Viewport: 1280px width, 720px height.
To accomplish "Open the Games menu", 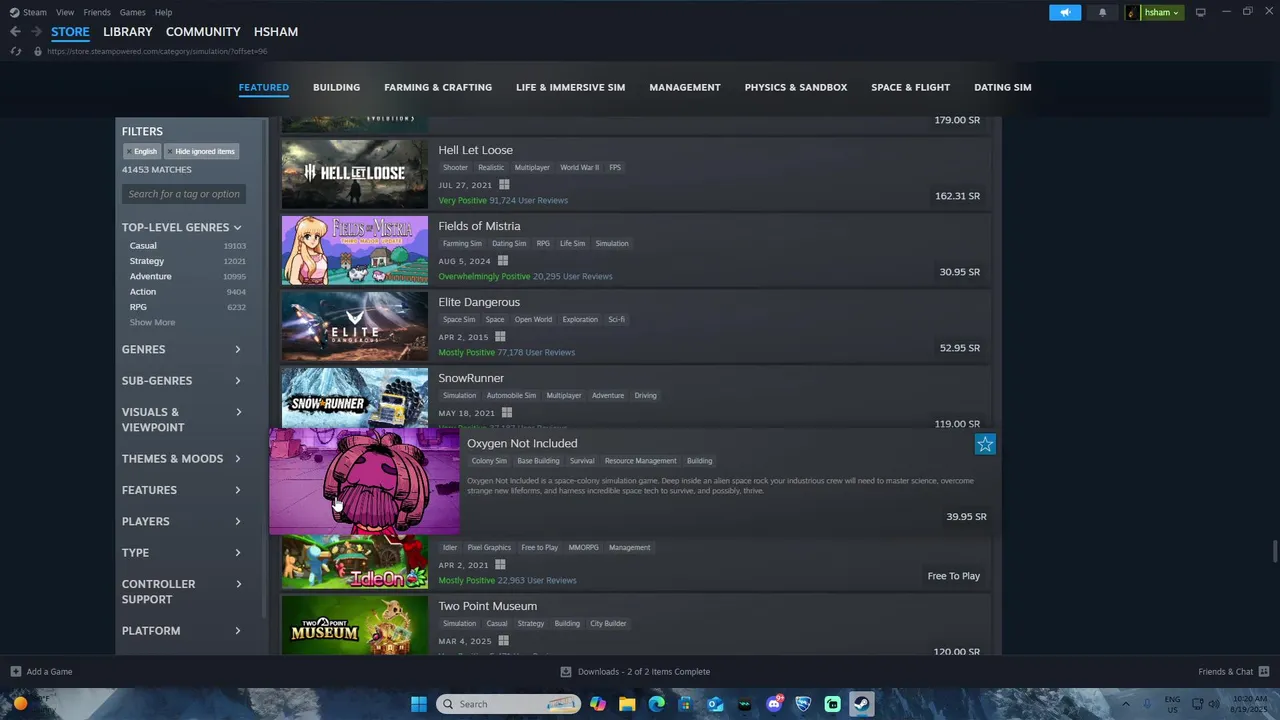I will (132, 12).
